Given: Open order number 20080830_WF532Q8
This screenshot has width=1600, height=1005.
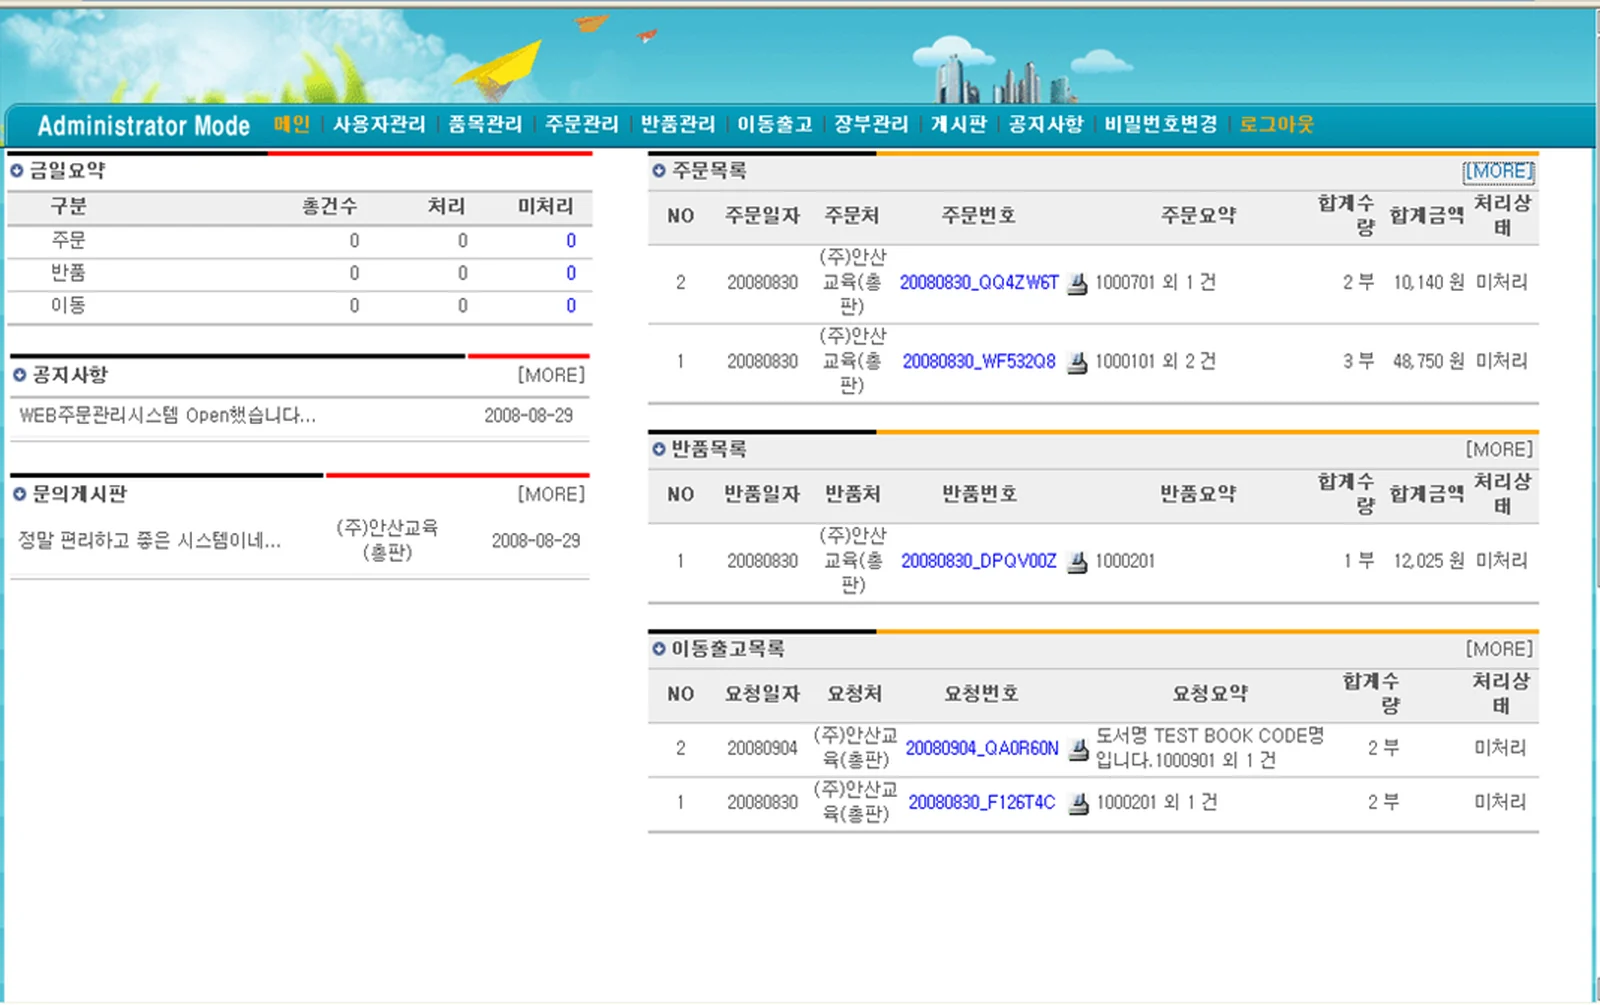Looking at the screenshot, I should click(x=979, y=362).
